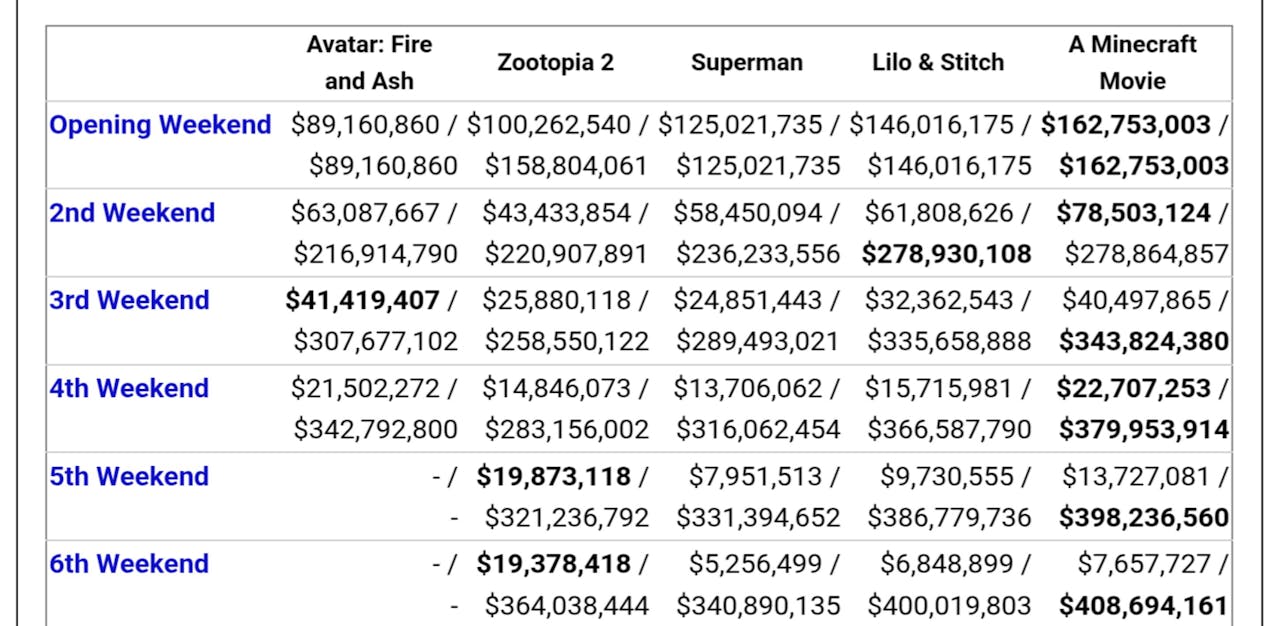This screenshot has width=1271, height=626.
Task: Click the bold $41,419,407 Avatar weekend figure
Action: click(362, 300)
